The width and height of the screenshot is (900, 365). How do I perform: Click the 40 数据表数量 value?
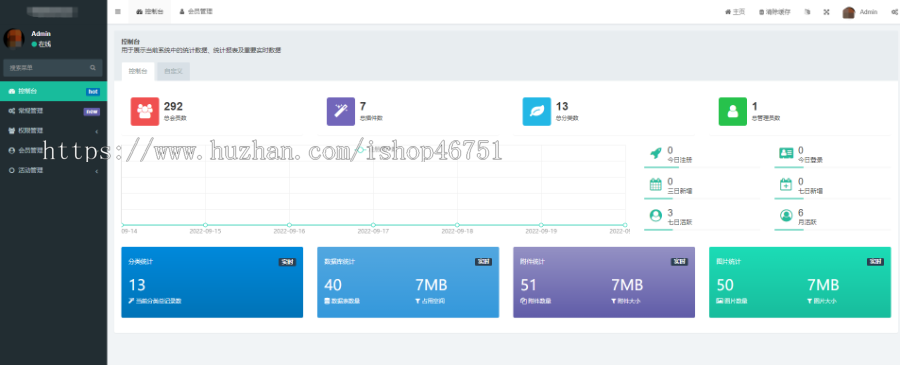pos(333,285)
